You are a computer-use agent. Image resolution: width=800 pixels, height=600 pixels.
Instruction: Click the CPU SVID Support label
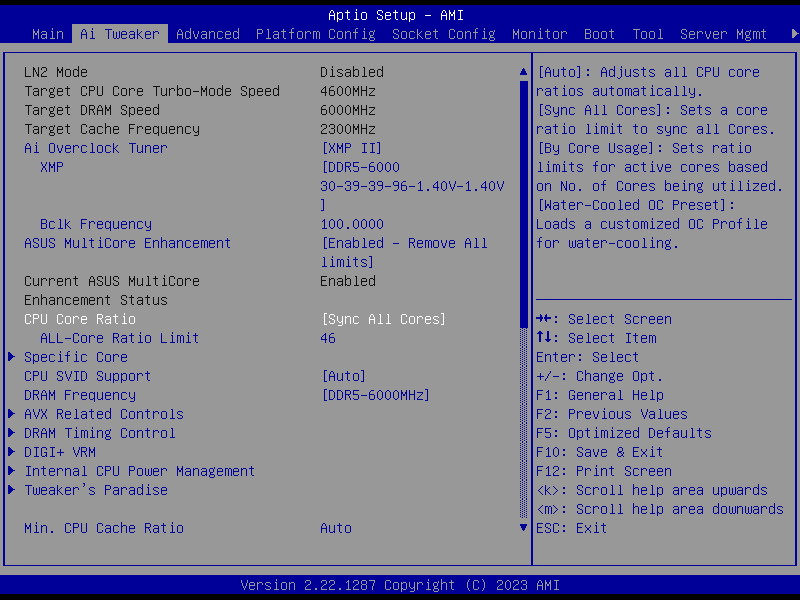click(87, 377)
